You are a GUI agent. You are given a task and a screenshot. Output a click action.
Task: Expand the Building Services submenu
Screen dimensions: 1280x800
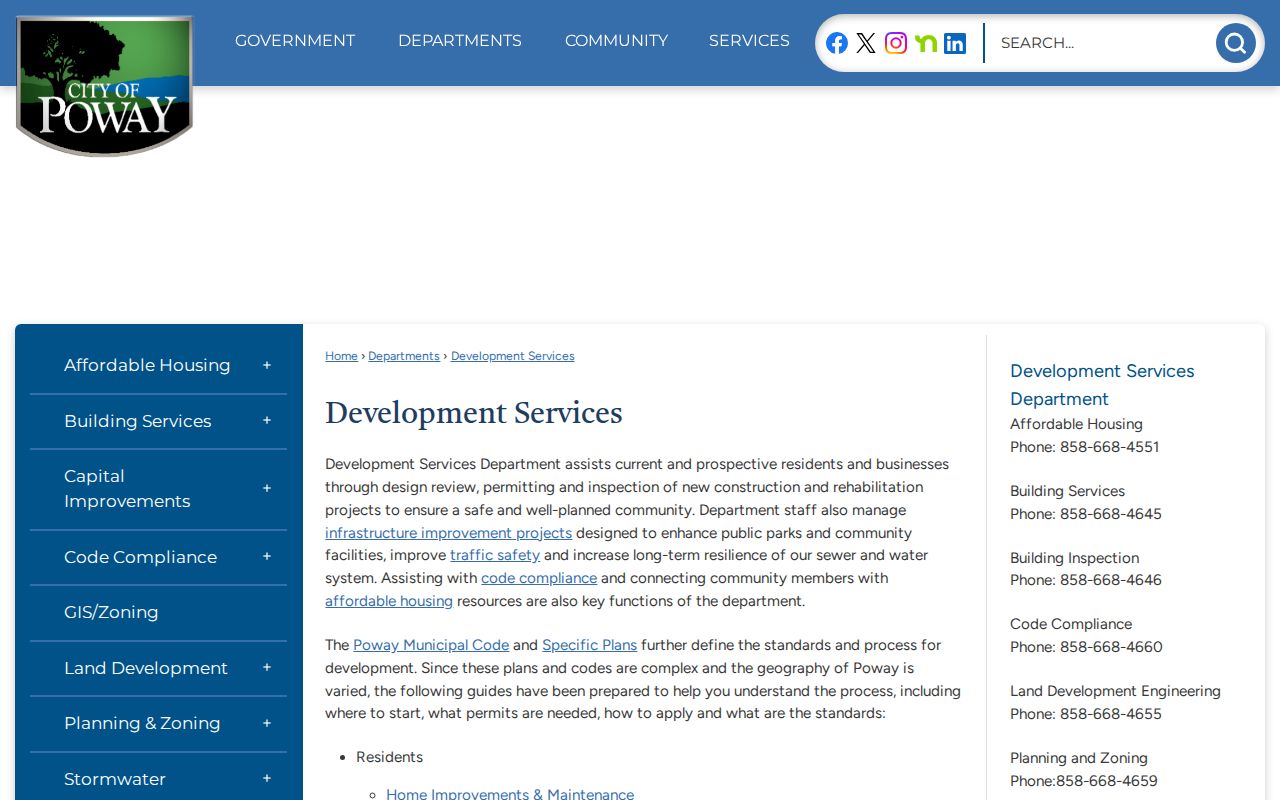pos(267,421)
